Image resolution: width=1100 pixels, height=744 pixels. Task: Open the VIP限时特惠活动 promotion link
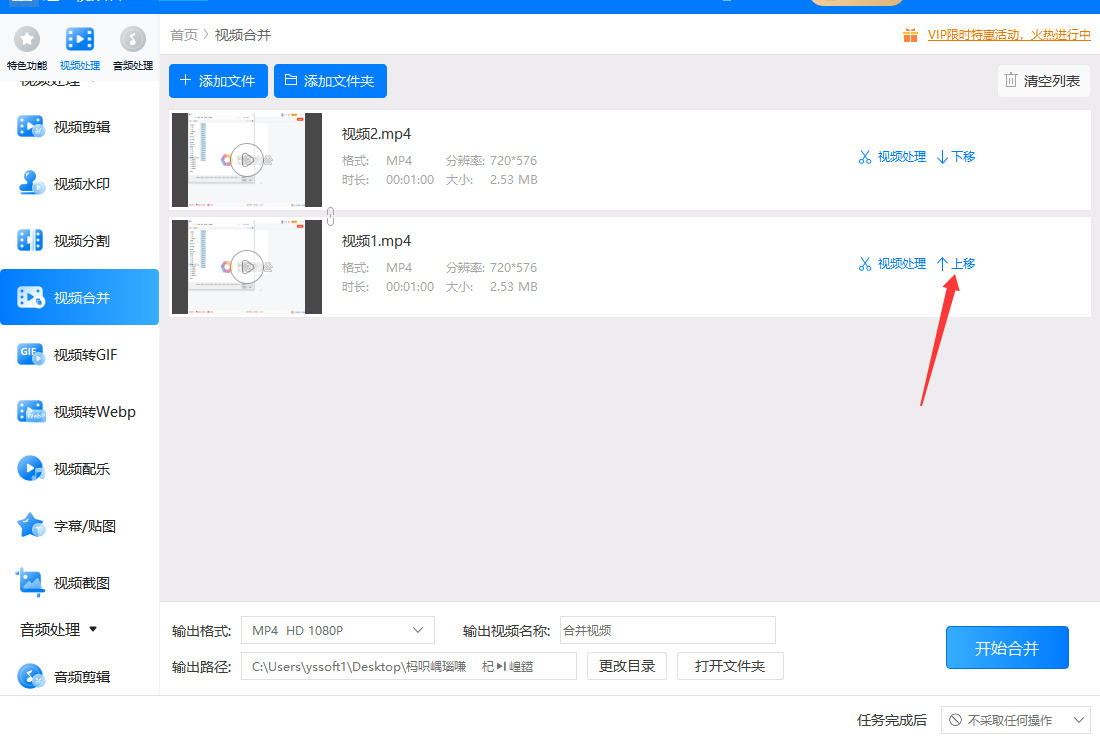pos(1009,34)
